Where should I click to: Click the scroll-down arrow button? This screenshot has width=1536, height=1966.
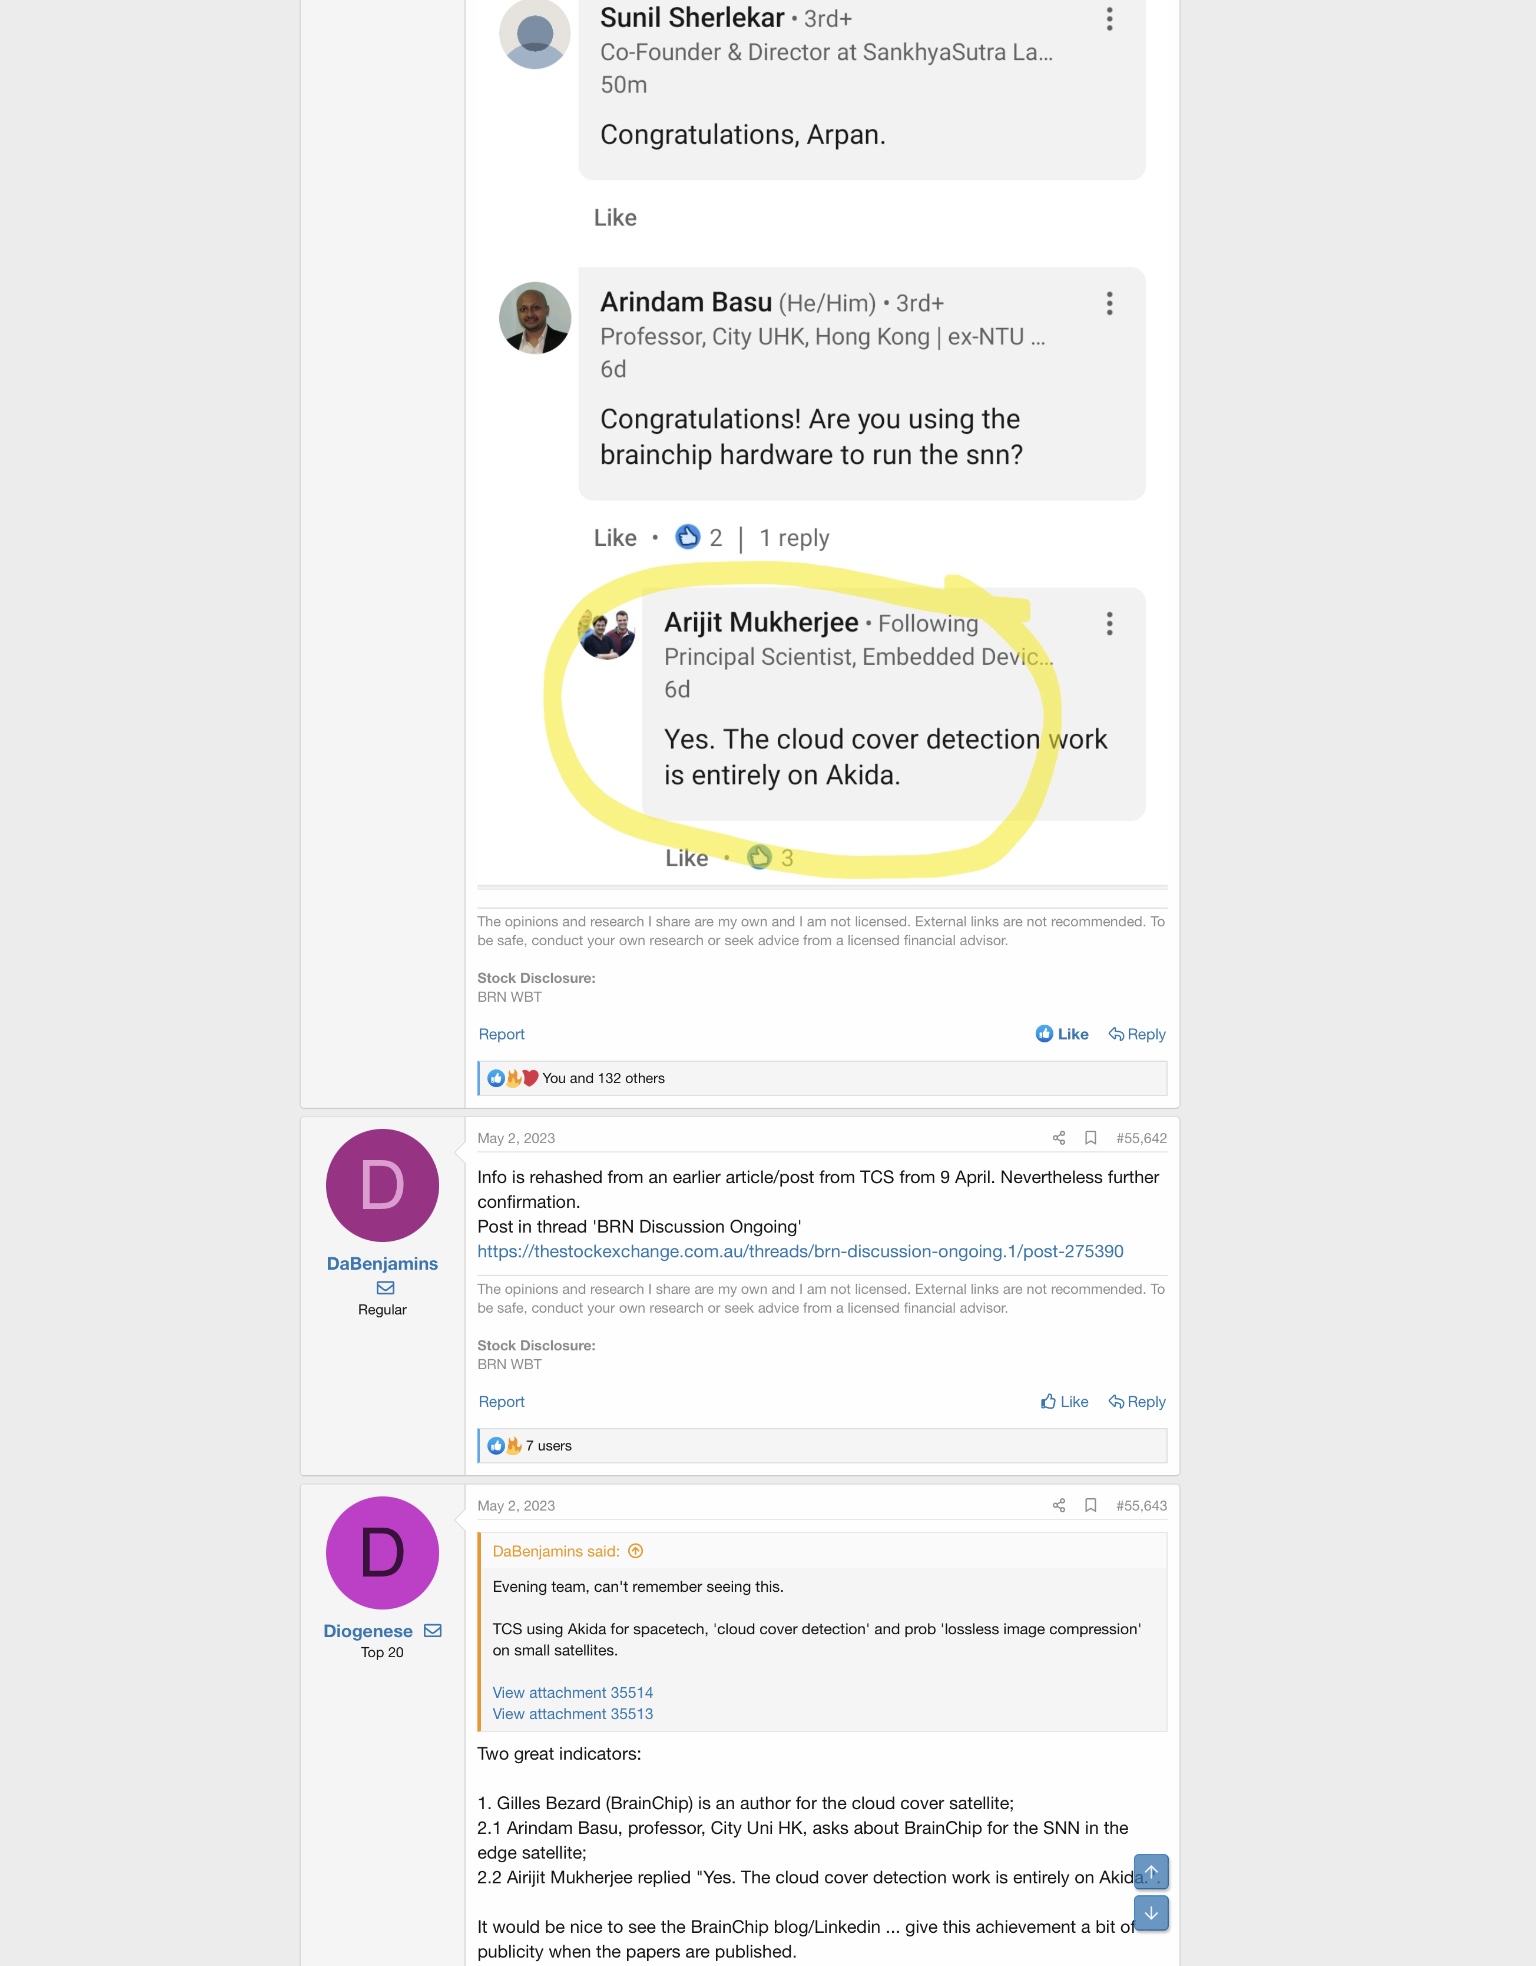pos(1151,1913)
